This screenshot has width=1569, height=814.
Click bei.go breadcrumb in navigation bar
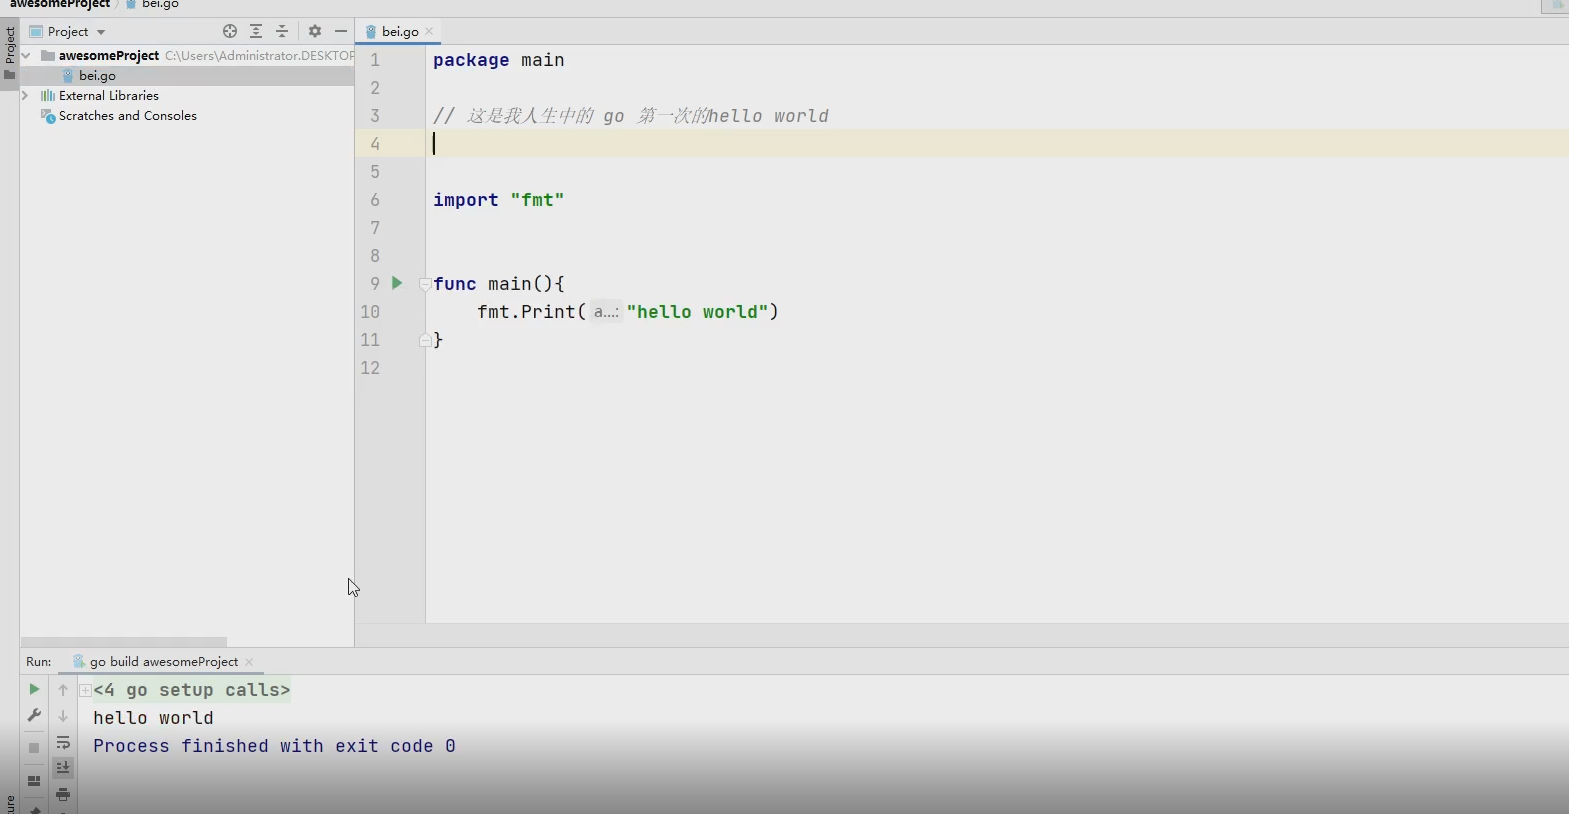coord(160,4)
